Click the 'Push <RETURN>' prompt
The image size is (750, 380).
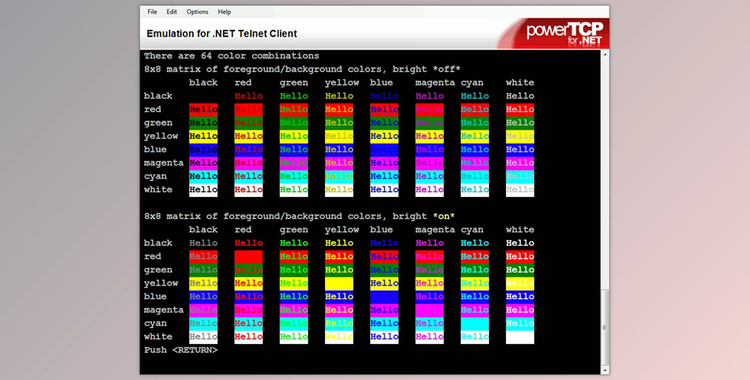pos(181,350)
